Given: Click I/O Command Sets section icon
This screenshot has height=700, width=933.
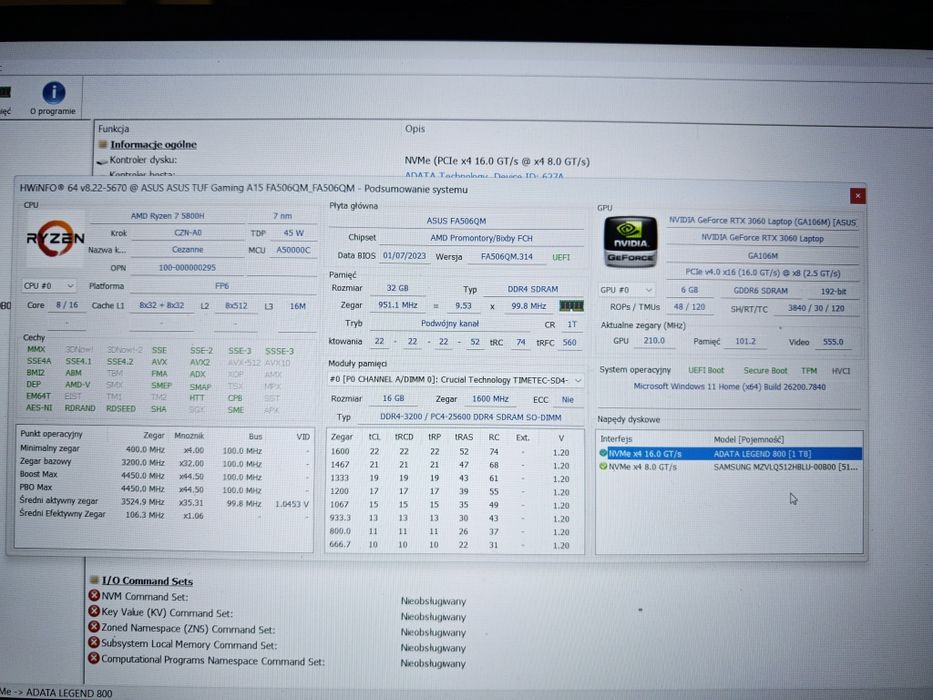Looking at the screenshot, I should point(94,579).
